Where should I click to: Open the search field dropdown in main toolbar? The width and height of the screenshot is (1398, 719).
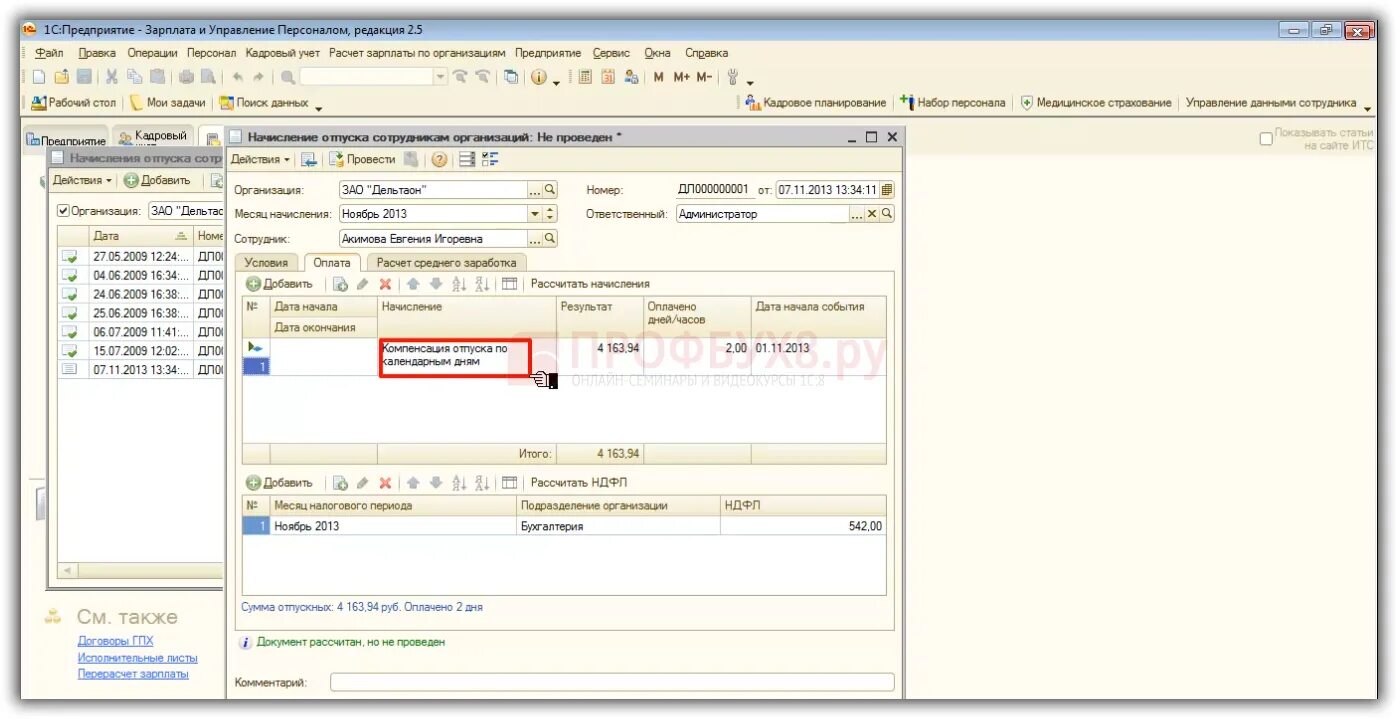click(440, 77)
